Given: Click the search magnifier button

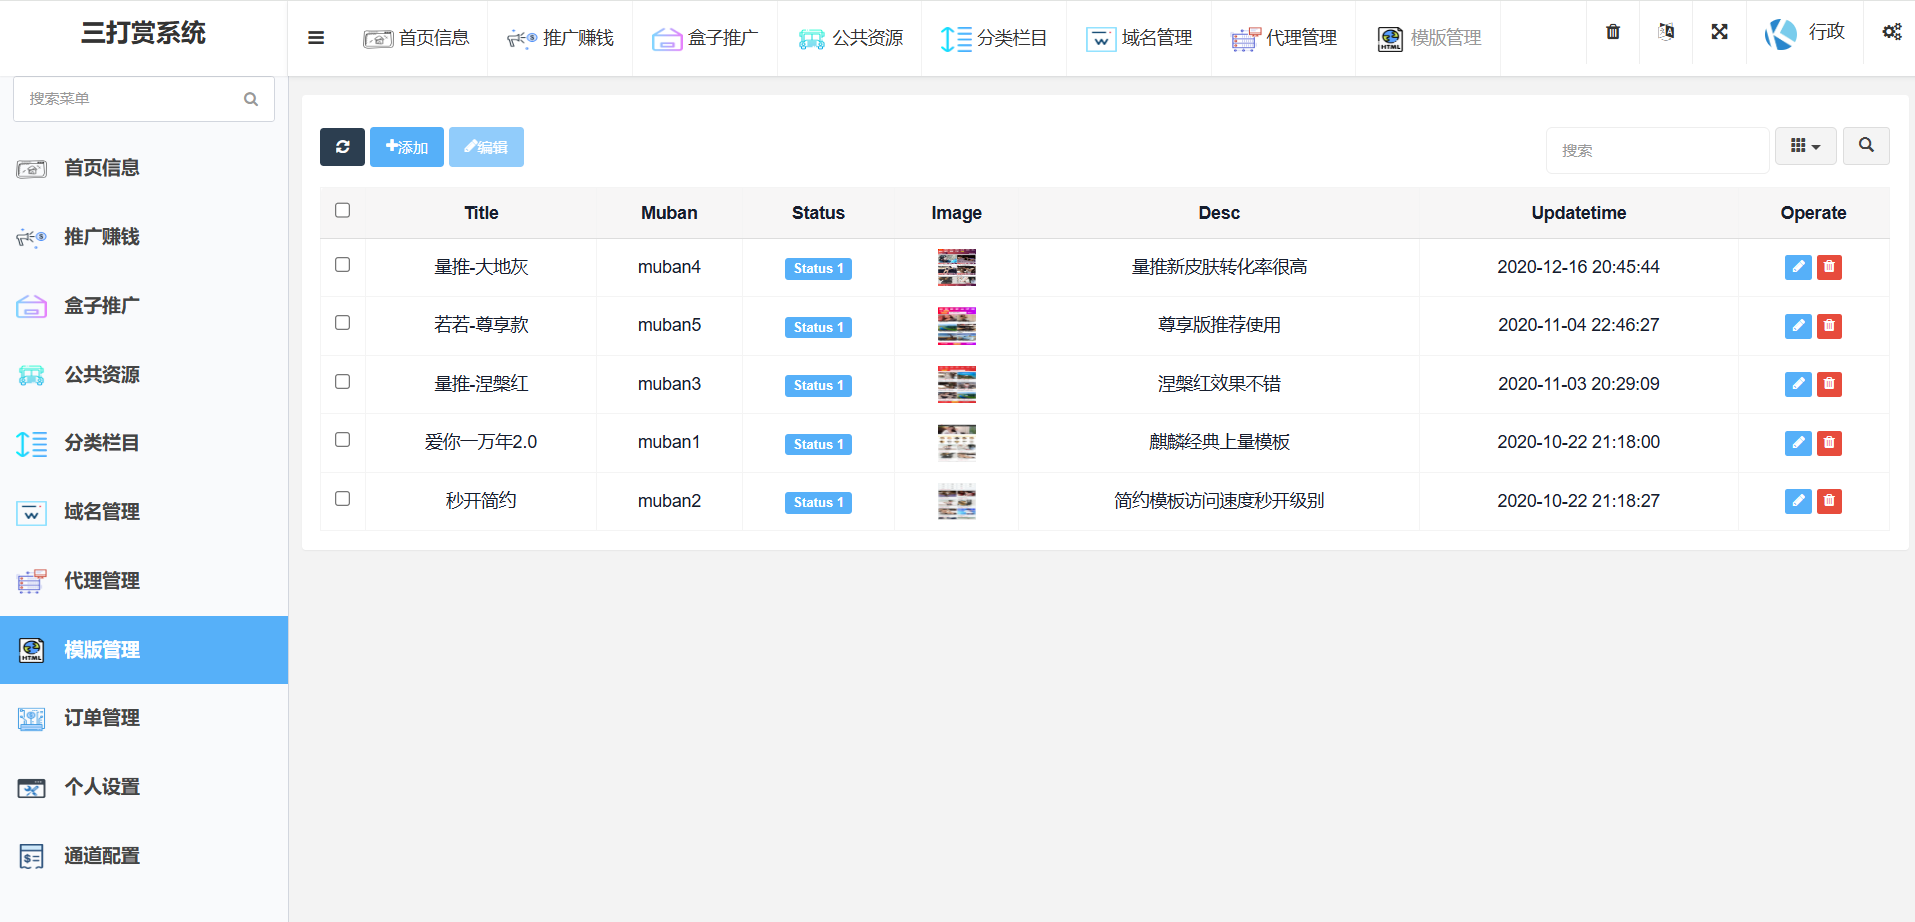Looking at the screenshot, I should coord(1866,146).
